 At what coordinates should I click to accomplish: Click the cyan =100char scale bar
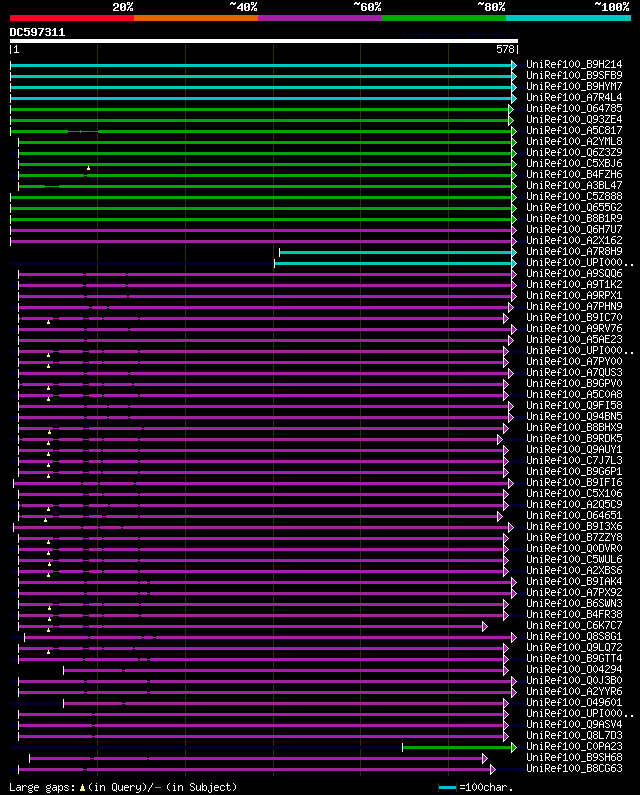pos(447,787)
